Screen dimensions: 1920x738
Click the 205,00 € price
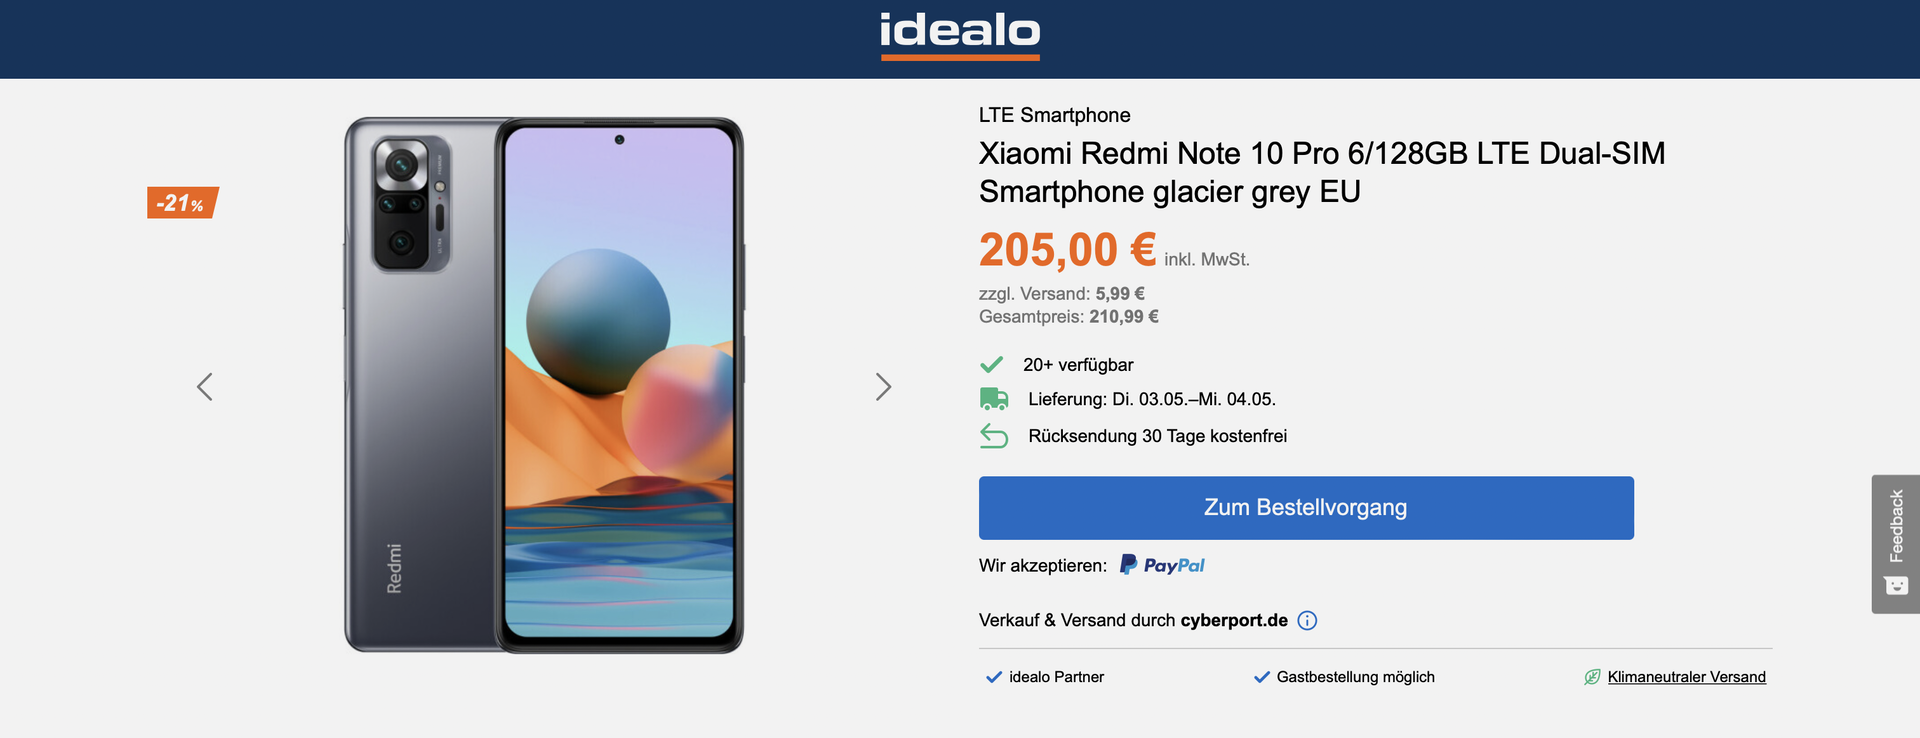coord(1067,250)
